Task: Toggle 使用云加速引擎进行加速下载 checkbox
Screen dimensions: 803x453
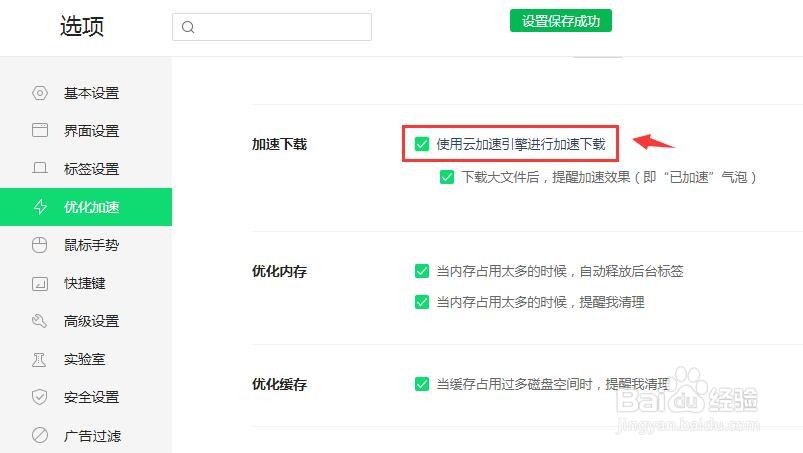Action: tap(422, 144)
